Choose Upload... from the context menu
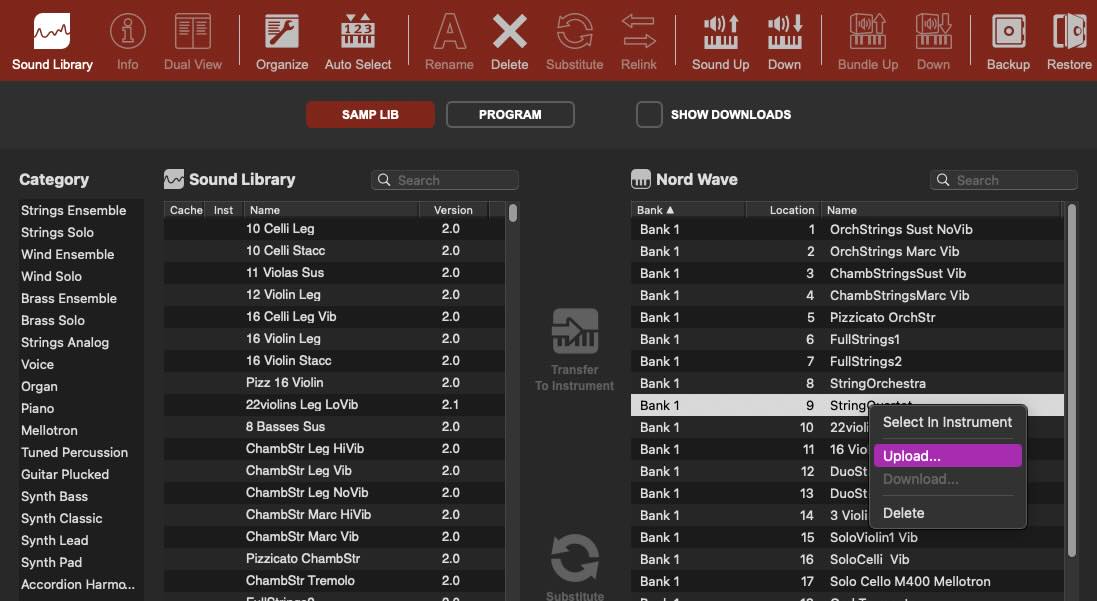1097x601 pixels. (947, 456)
